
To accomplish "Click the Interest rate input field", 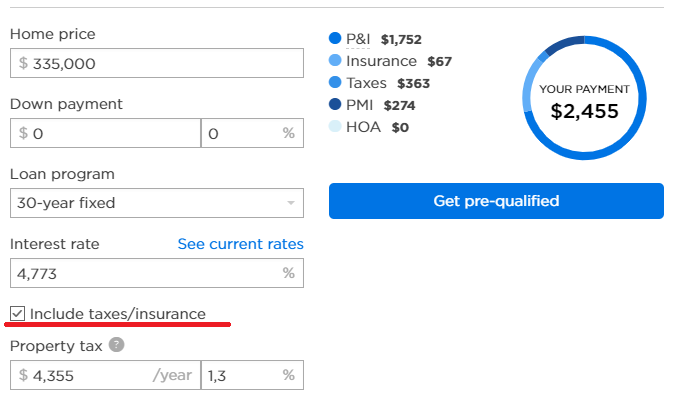I will [x=157, y=273].
